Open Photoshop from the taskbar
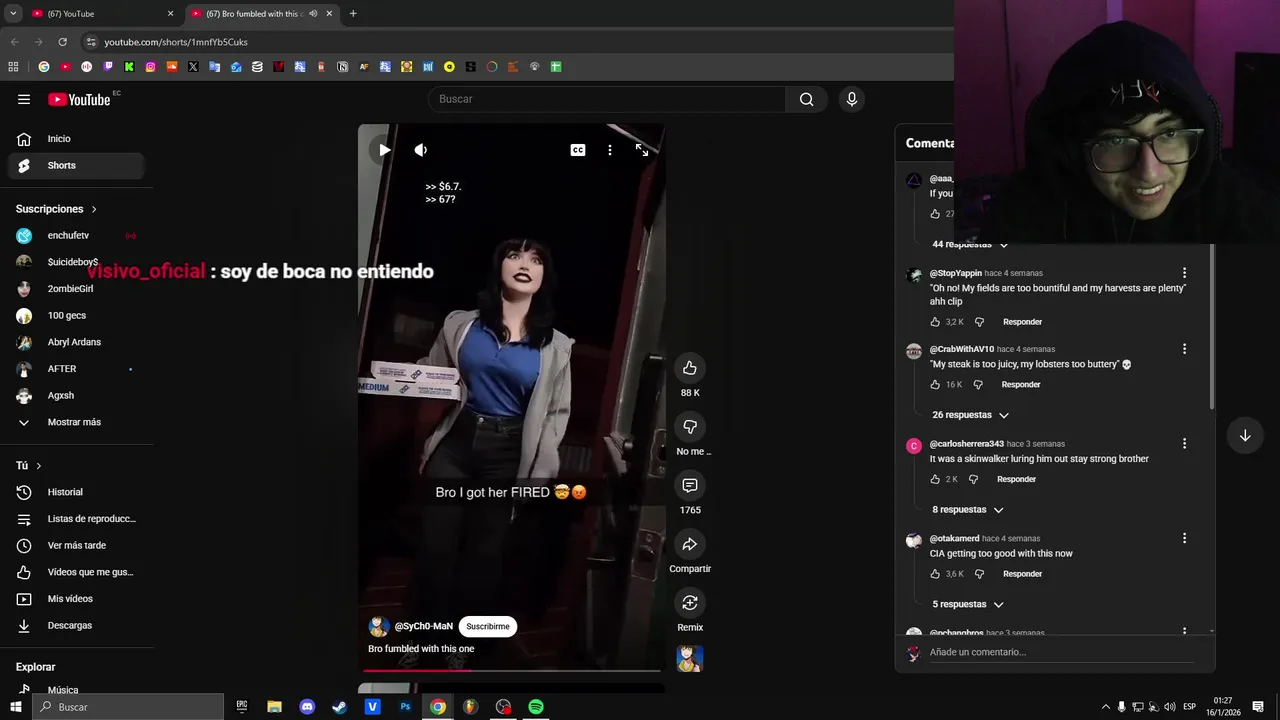Image resolution: width=1280 pixels, height=720 pixels. pyautogui.click(x=405, y=707)
